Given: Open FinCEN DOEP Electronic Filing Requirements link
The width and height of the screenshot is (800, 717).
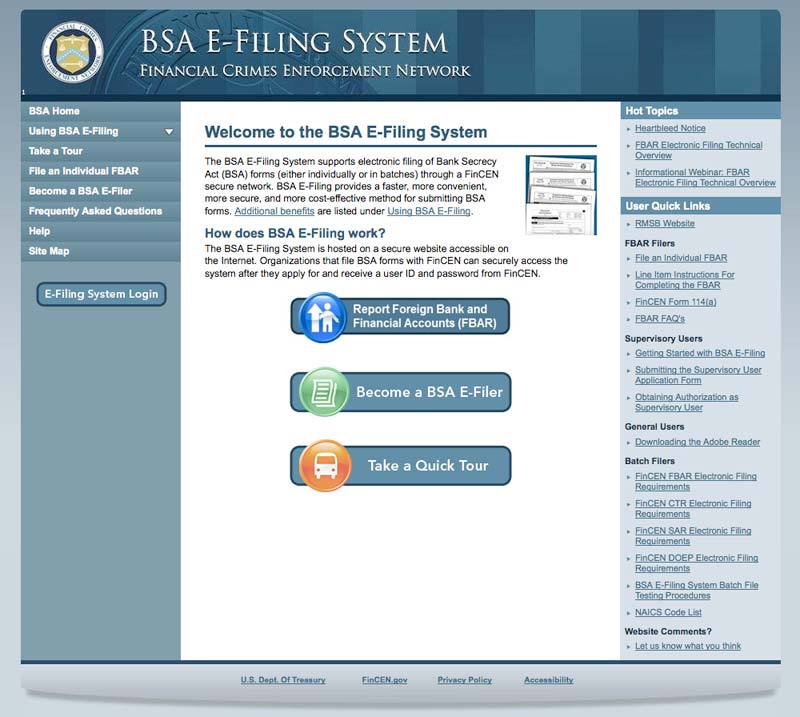Looking at the screenshot, I should click(696, 563).
